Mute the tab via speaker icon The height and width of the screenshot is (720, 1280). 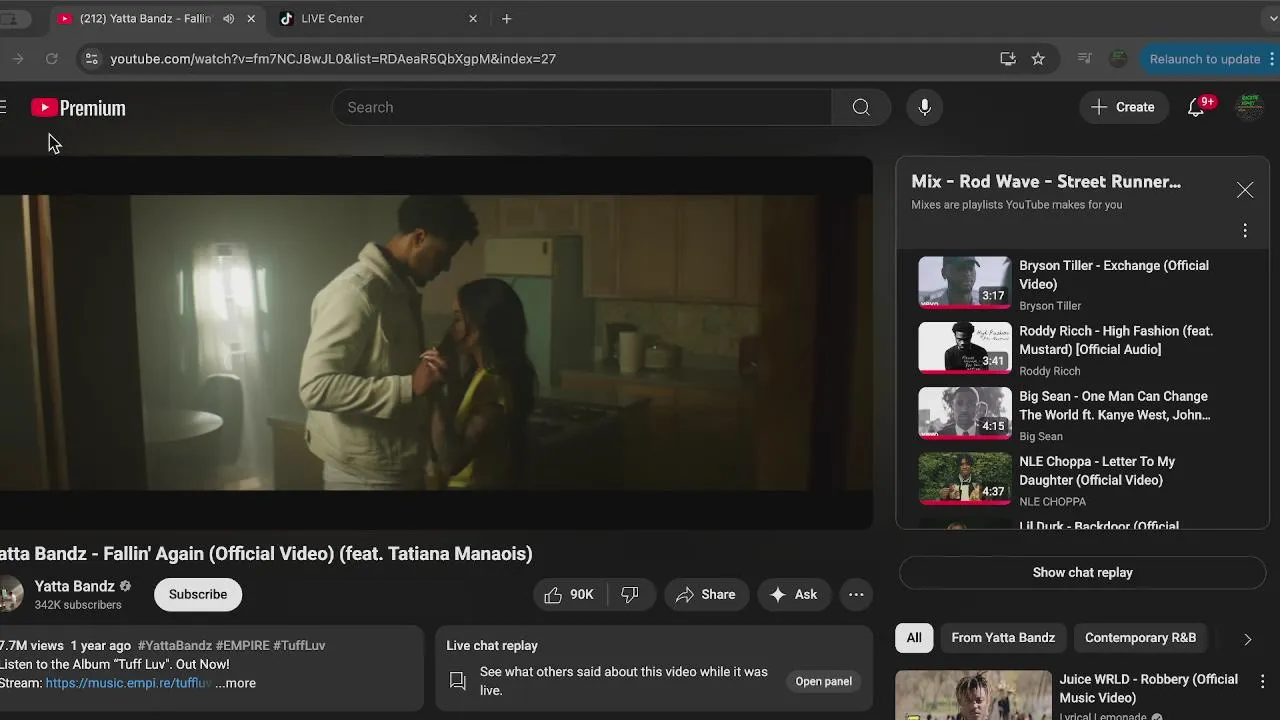(229, 18)
